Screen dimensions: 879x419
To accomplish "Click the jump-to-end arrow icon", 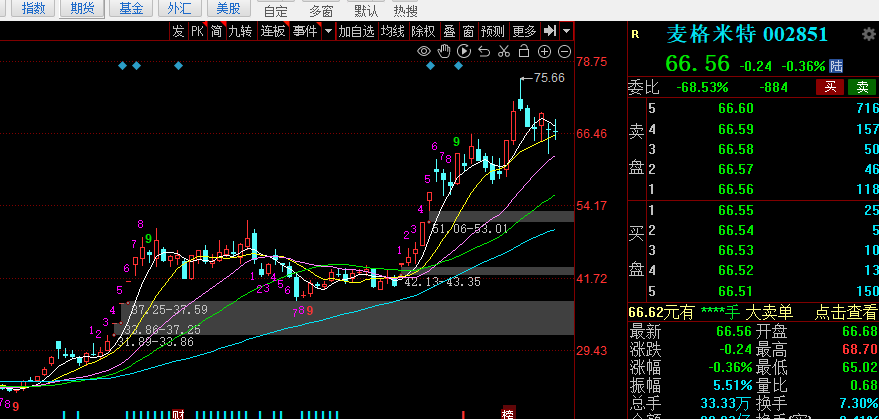I will 550,31.
